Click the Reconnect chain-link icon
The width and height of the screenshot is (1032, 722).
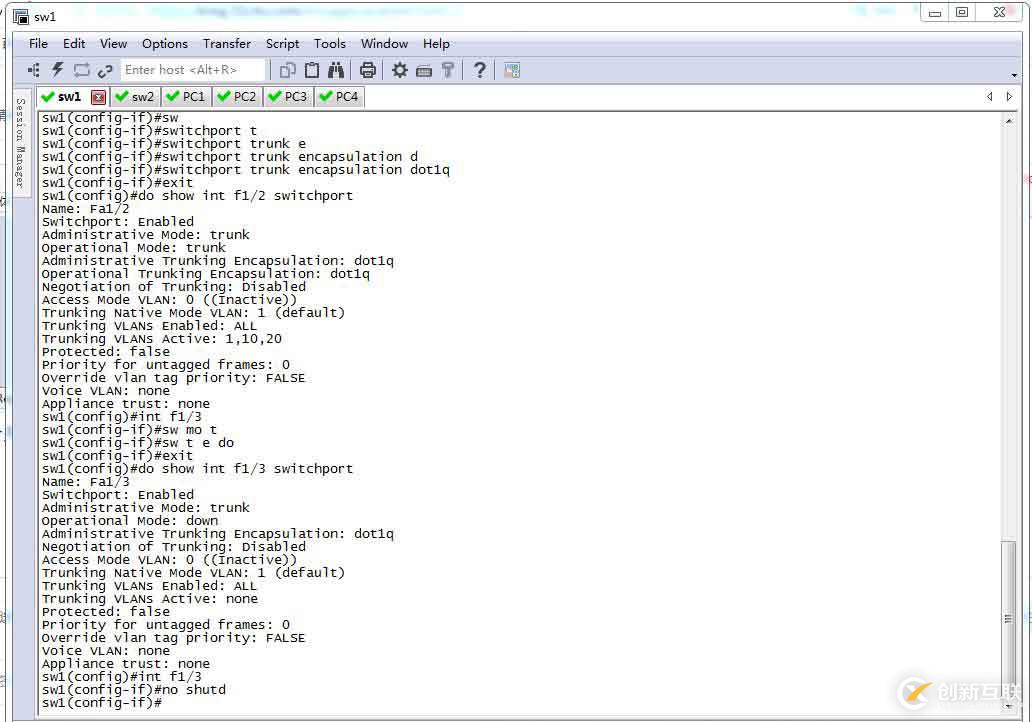(x=105, y=70)
